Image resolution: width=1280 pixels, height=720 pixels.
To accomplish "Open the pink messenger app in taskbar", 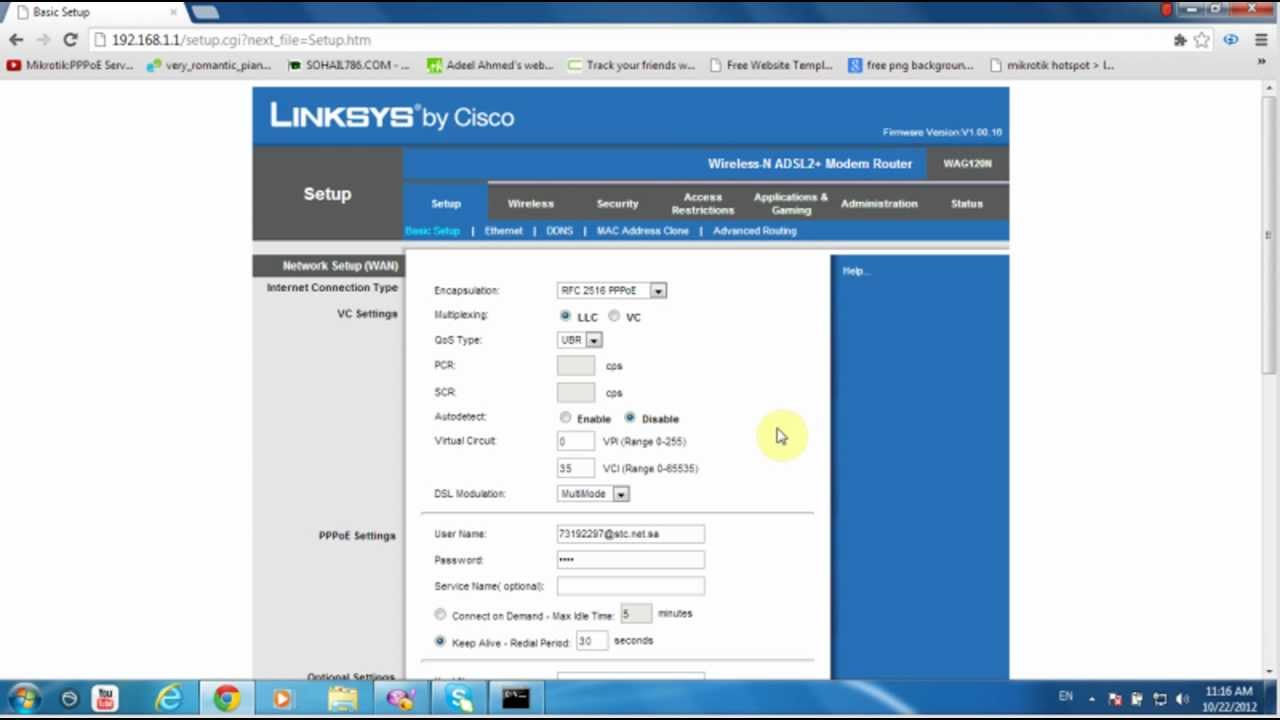I will pos(401,698).
